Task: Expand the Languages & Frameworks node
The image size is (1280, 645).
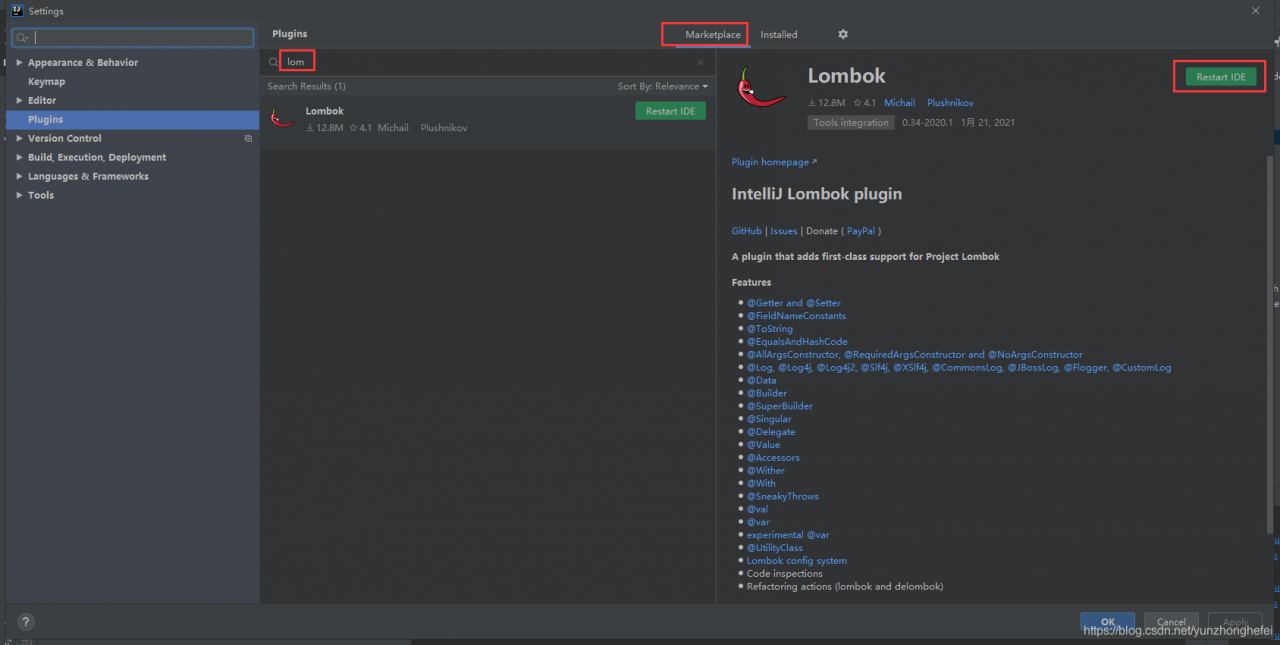Action: pos(19,177)
